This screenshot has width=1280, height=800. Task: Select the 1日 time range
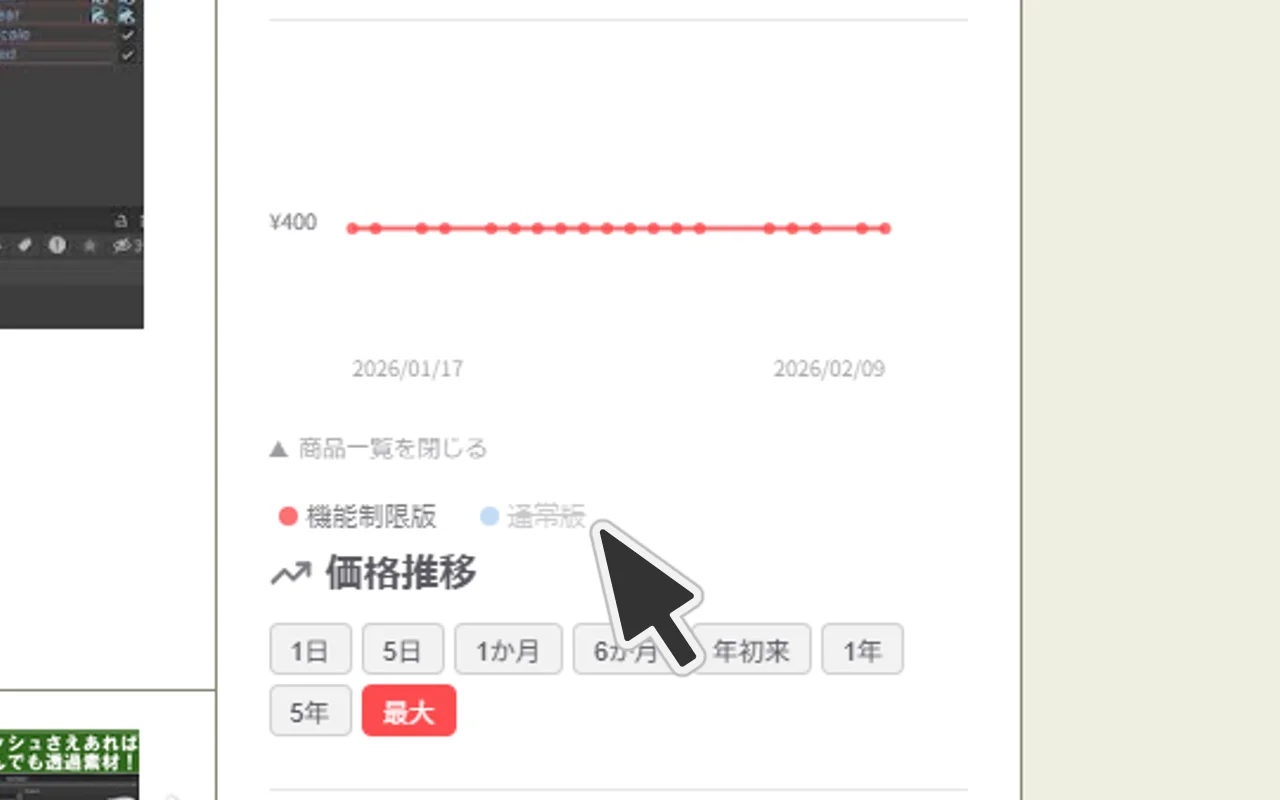(310, 649)
